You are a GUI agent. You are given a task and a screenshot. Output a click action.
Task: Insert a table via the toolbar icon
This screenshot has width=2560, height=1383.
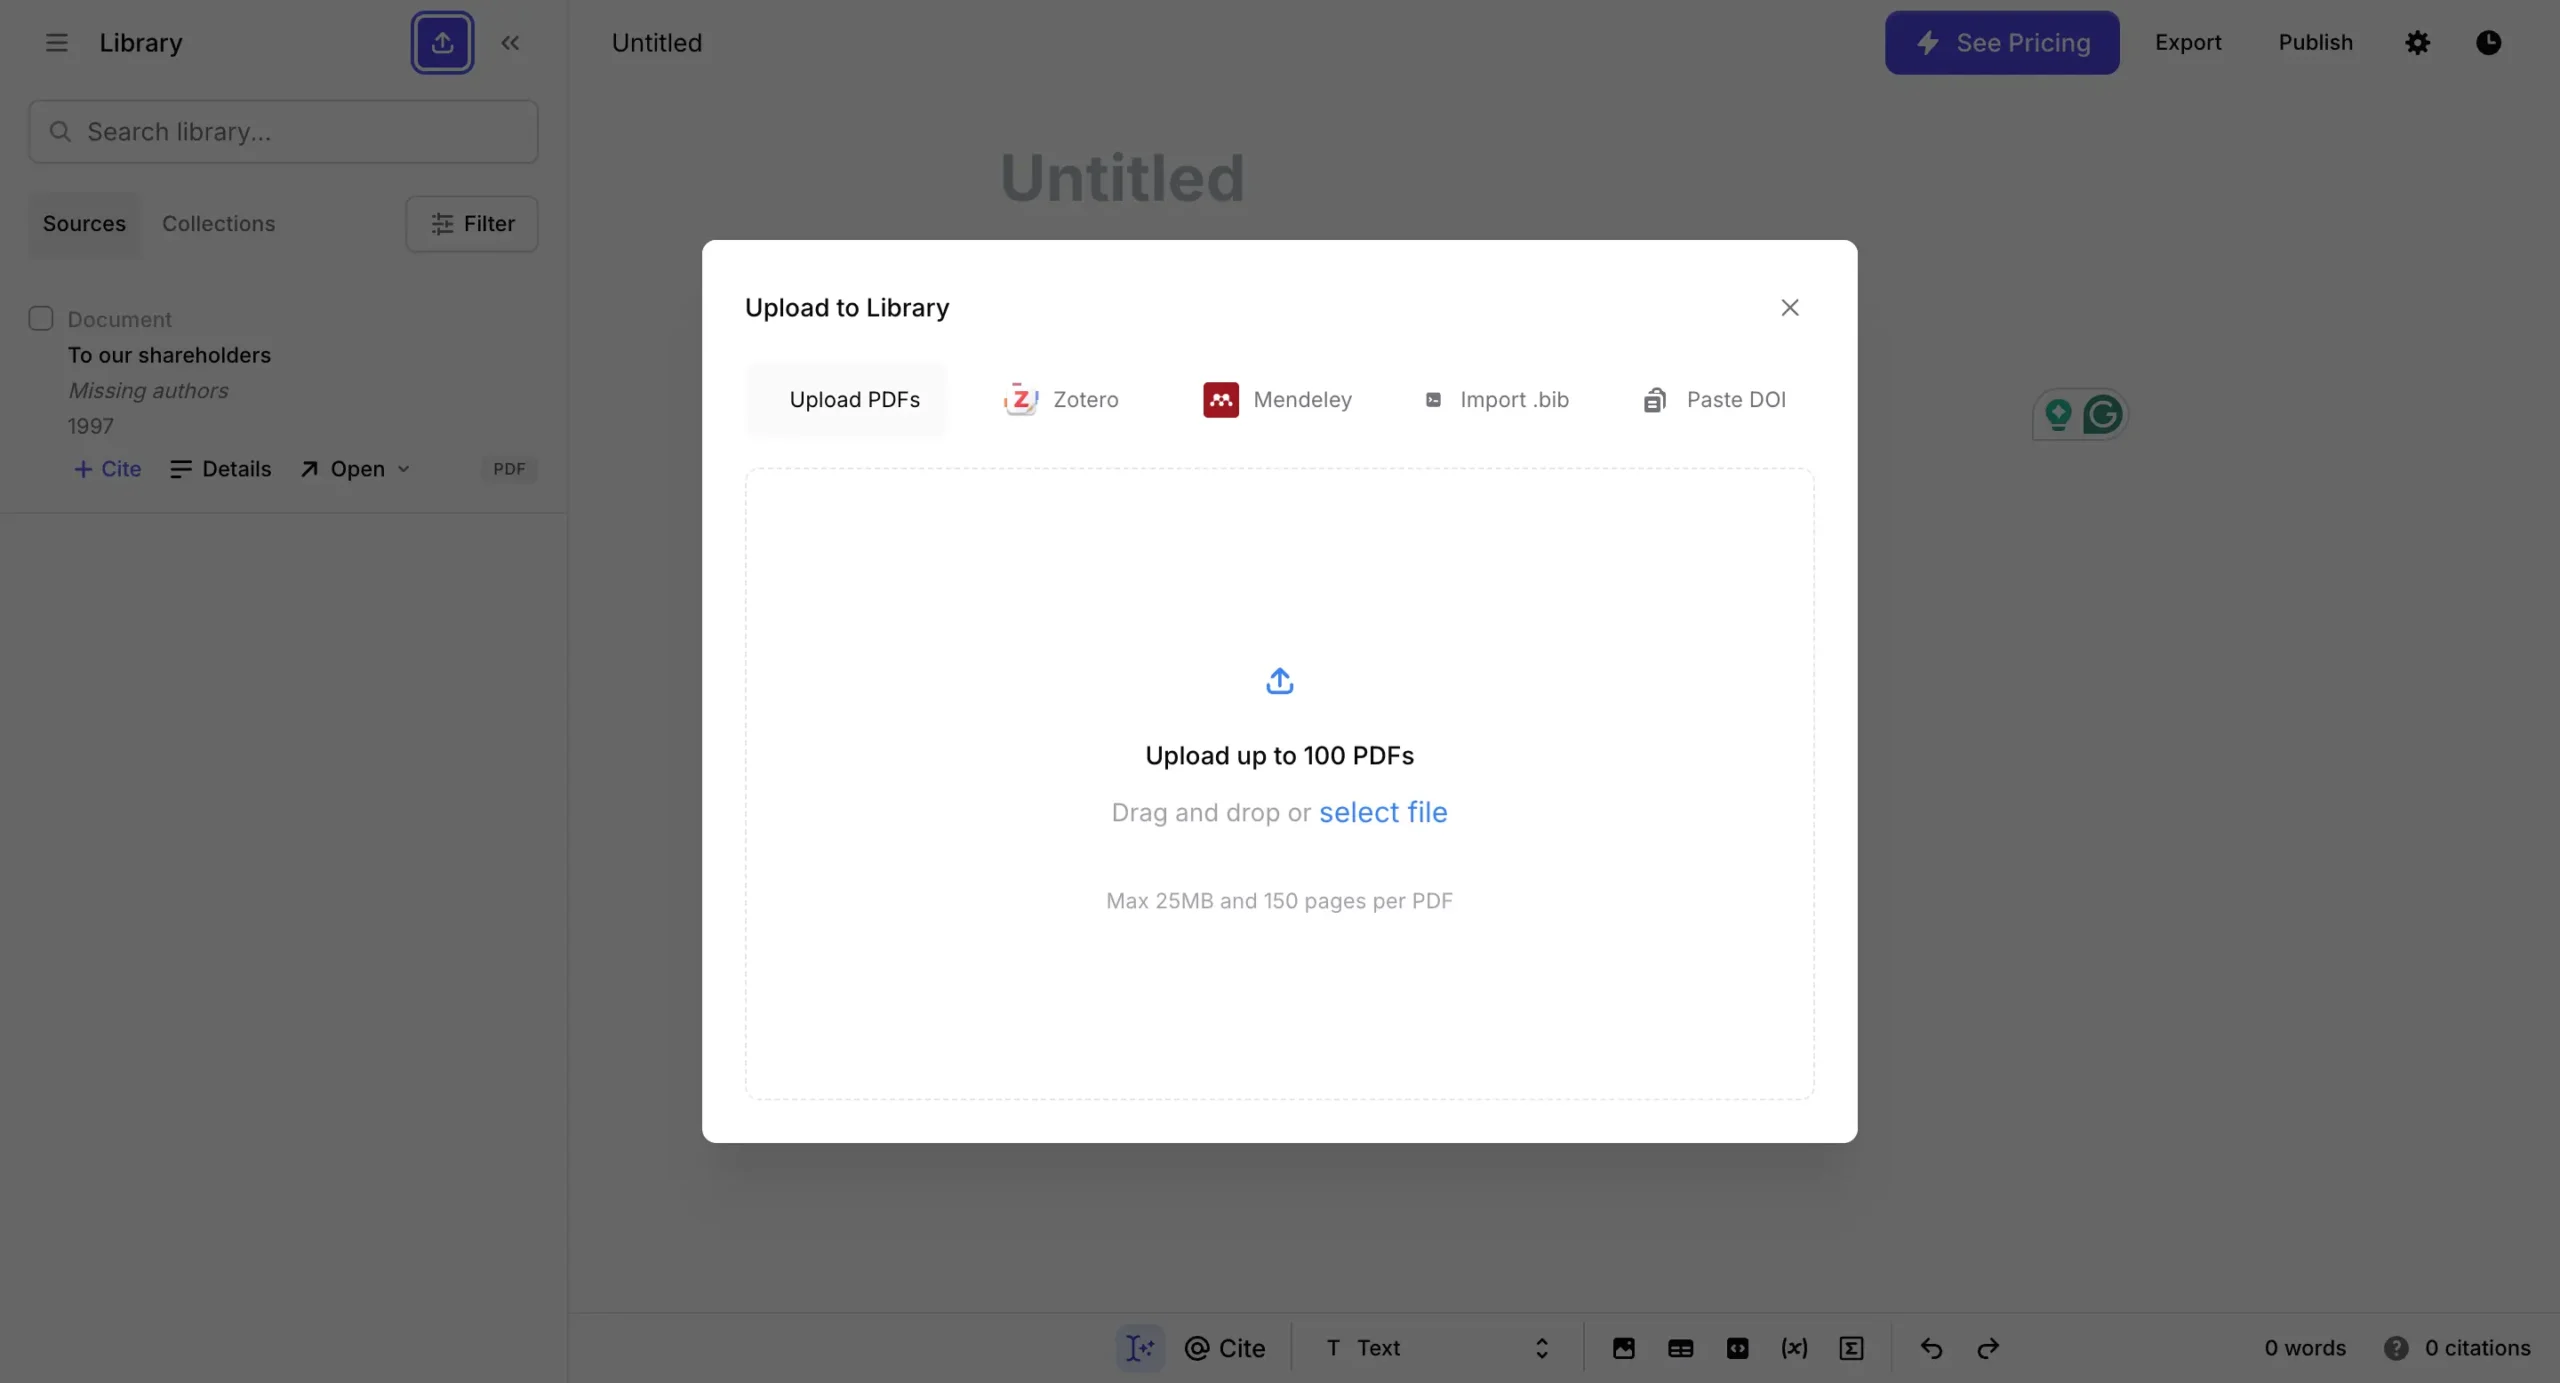tap(1680, 1348)
